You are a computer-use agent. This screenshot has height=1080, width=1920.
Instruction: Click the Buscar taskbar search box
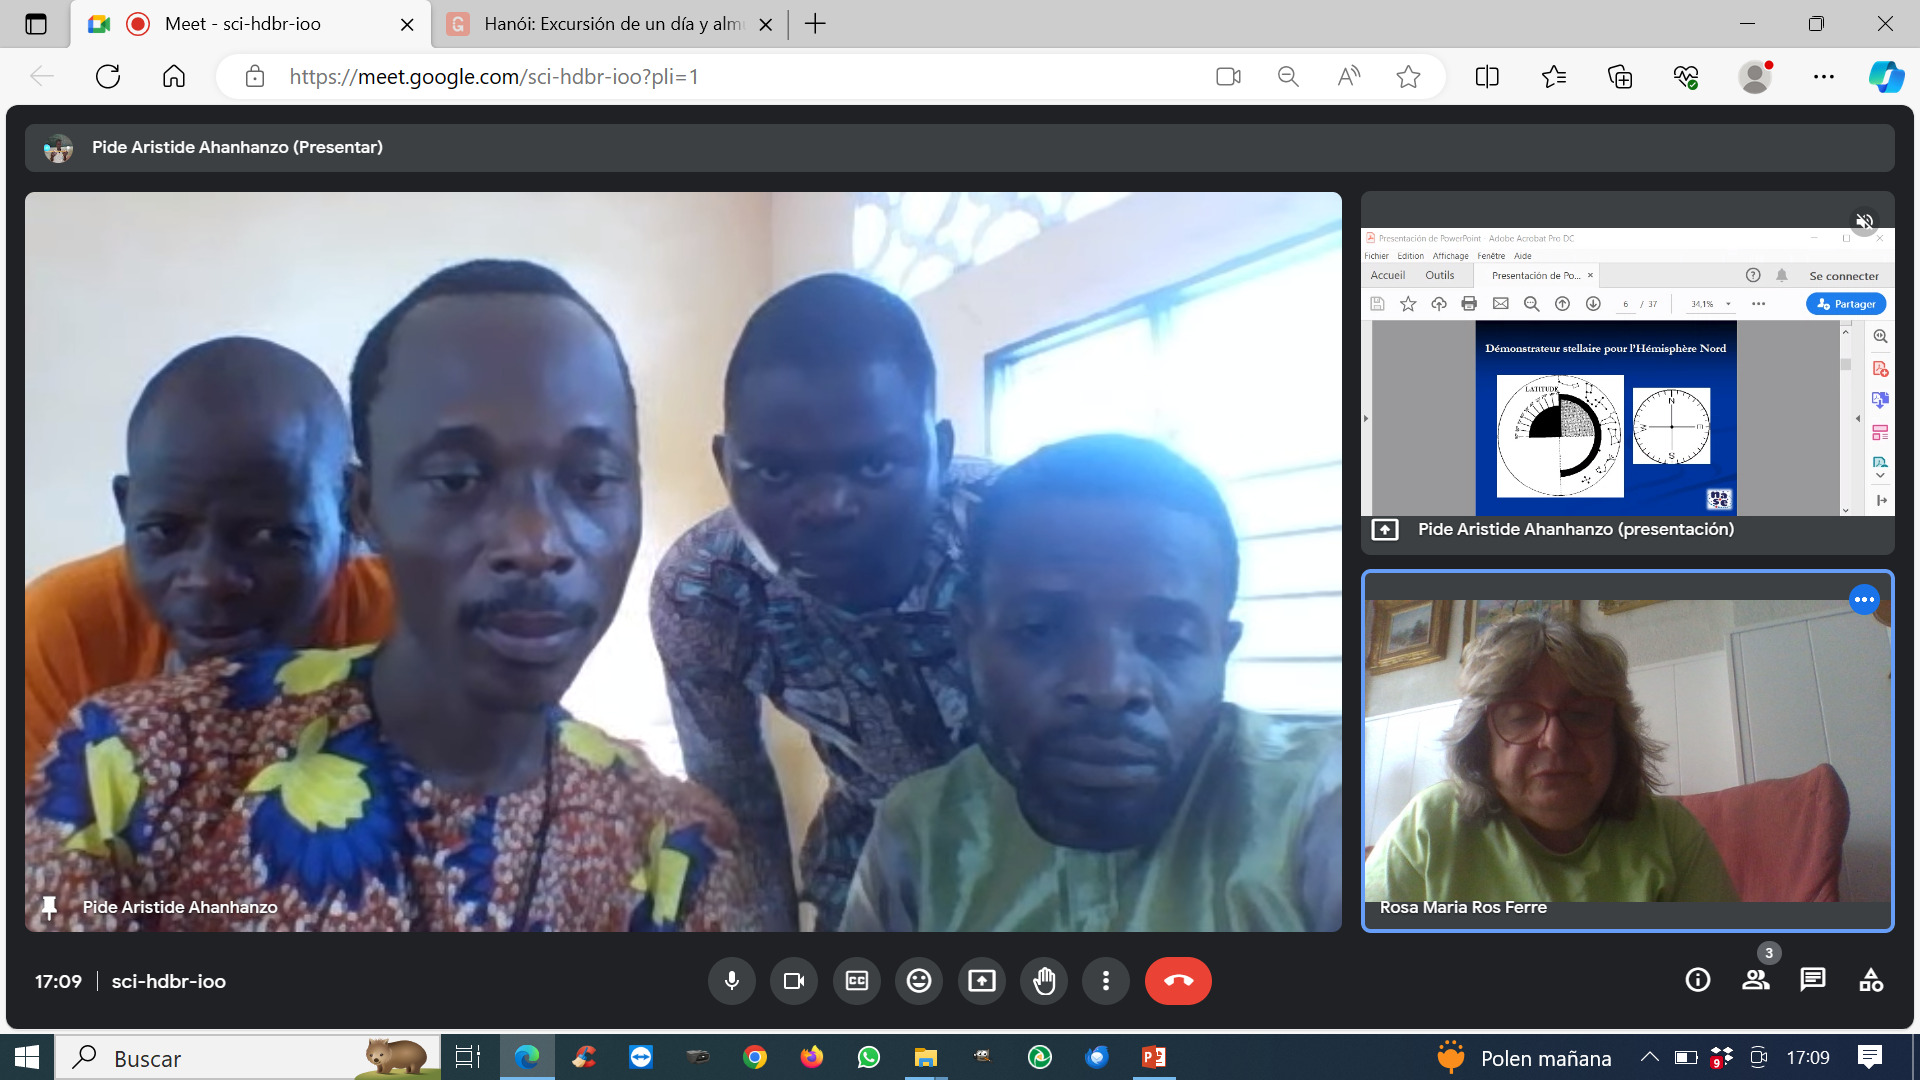click(x=247, y=1057)
